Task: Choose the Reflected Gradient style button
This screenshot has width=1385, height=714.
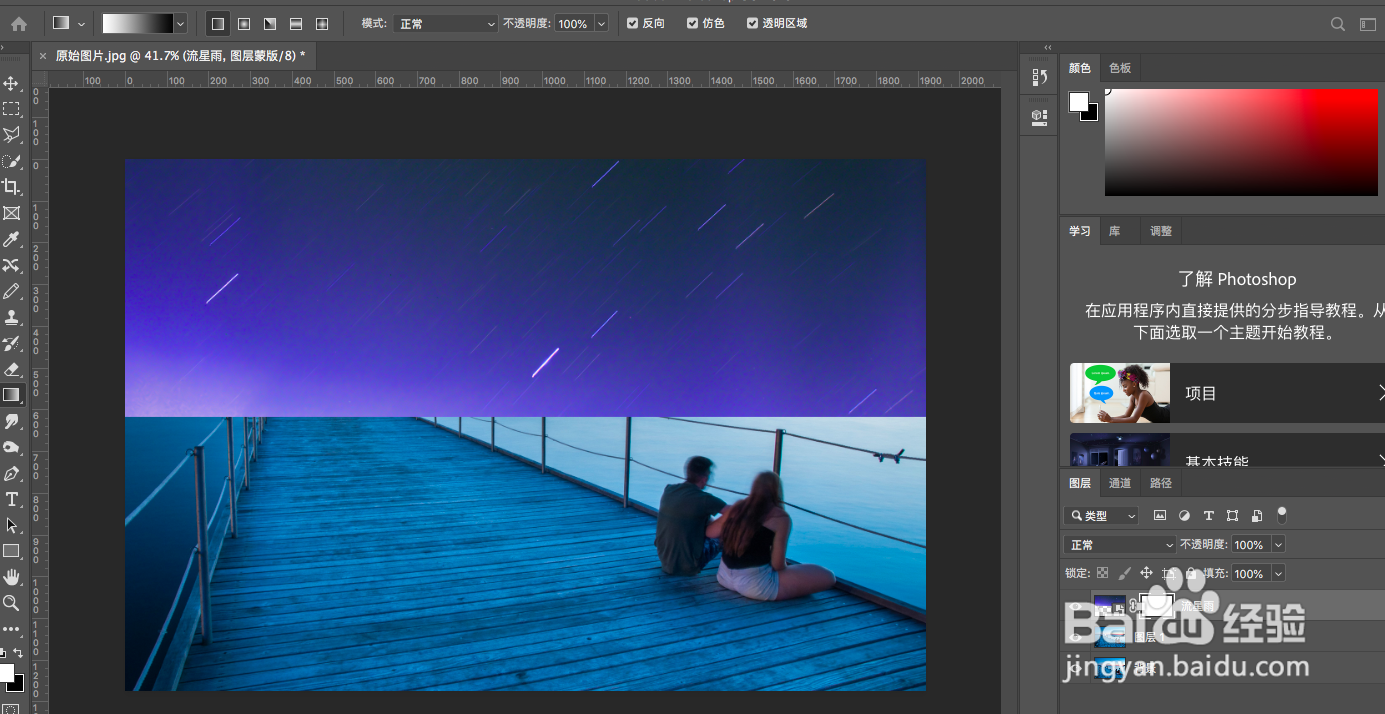Action: (x=296, y=23)
